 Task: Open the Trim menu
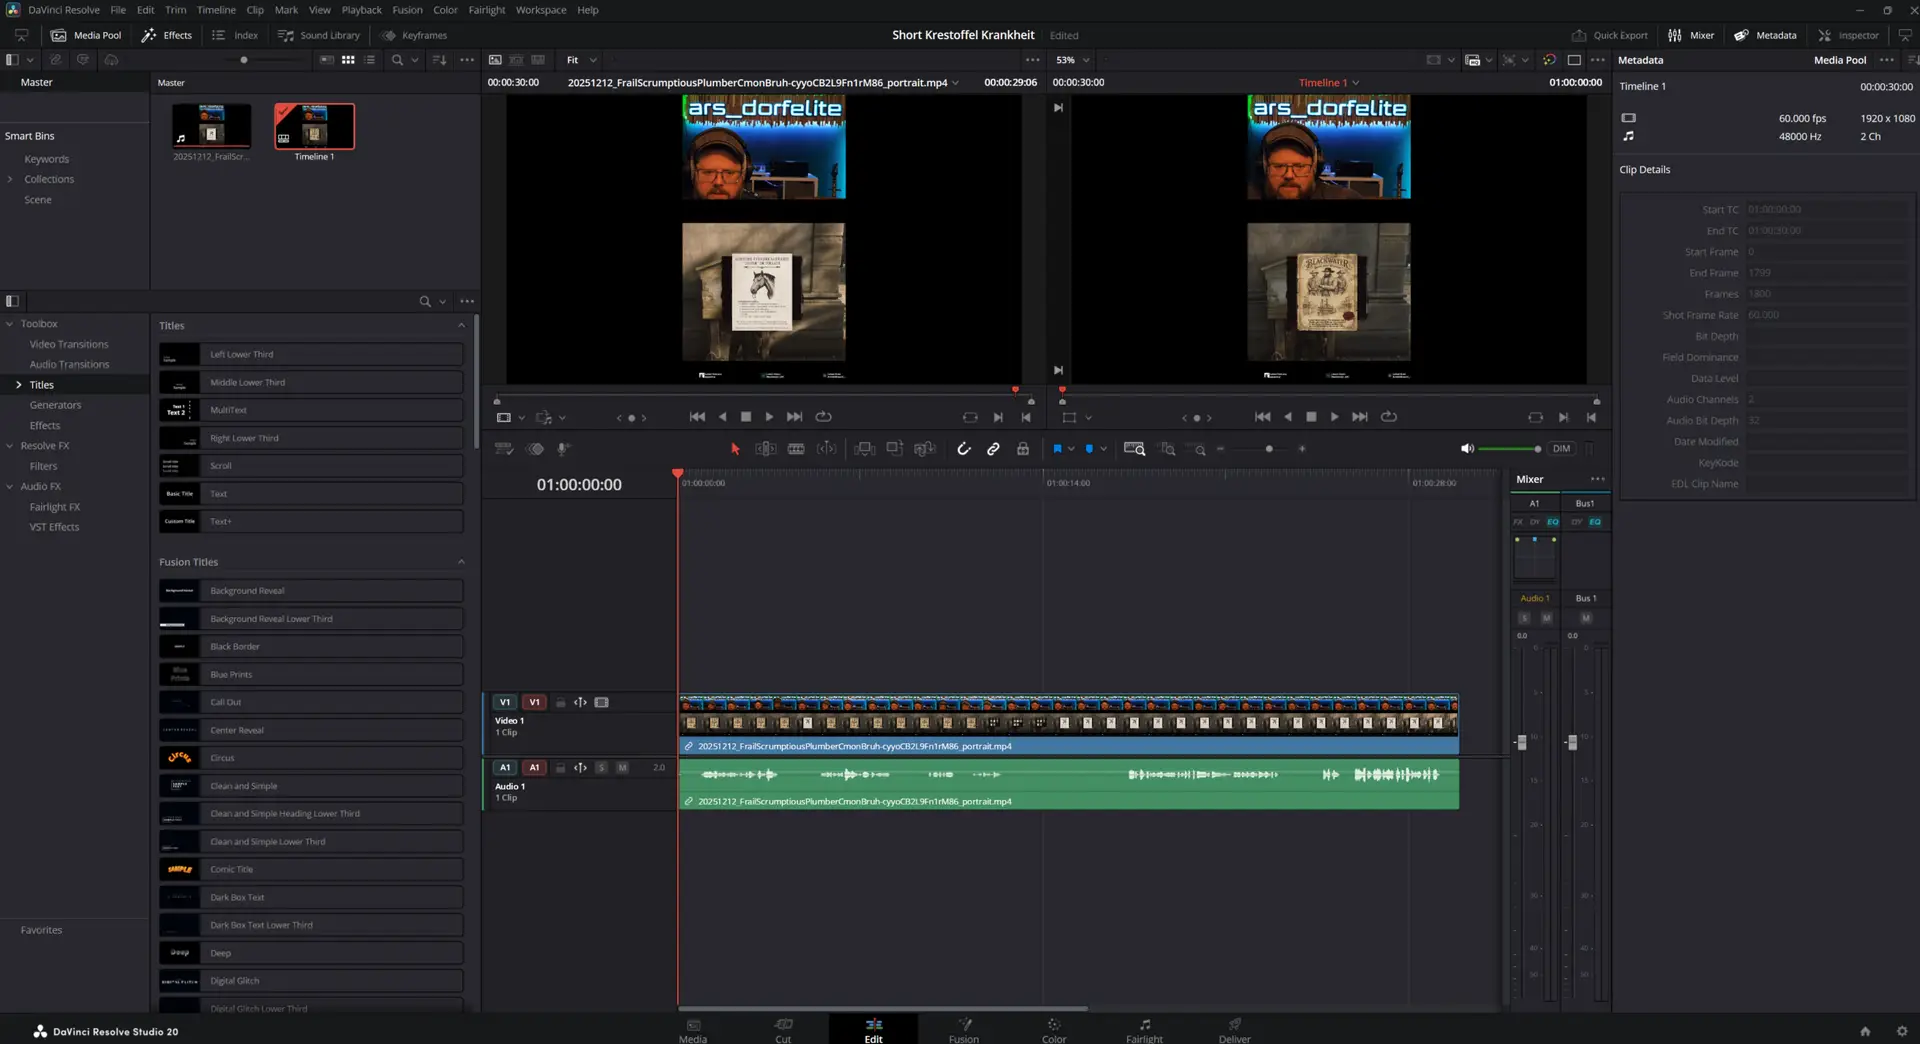point(175,10)
